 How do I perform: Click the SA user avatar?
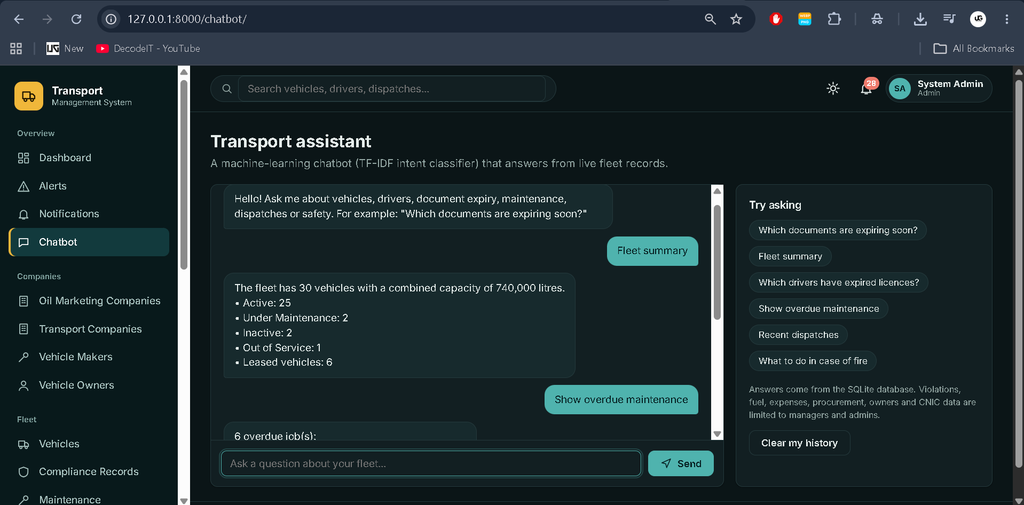(900, 88)
